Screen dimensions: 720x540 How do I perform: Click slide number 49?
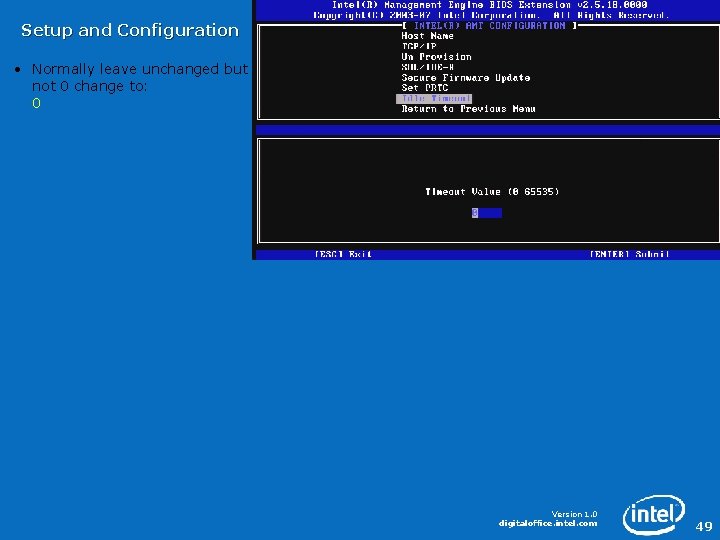click(703, 526)
